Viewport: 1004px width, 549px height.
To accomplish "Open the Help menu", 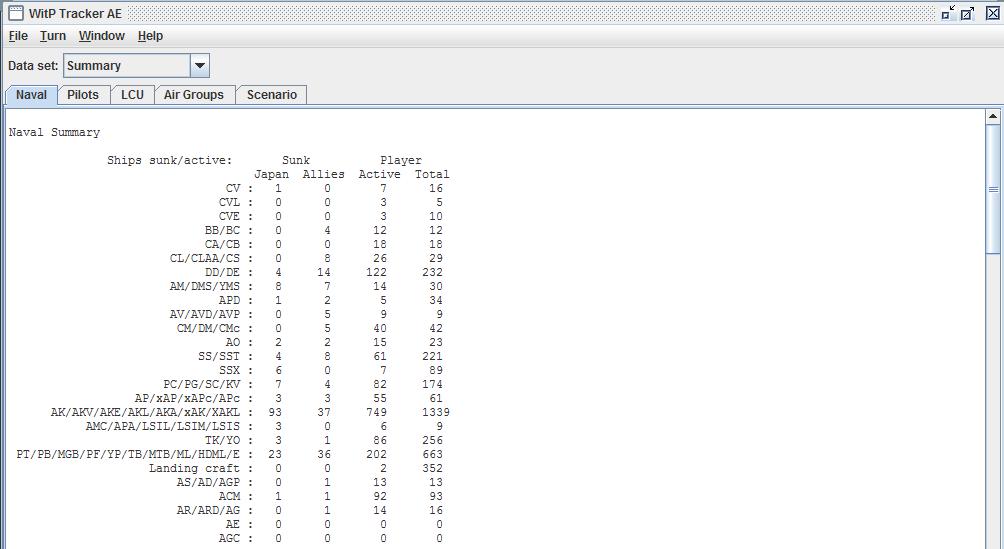I will point(150,36).
